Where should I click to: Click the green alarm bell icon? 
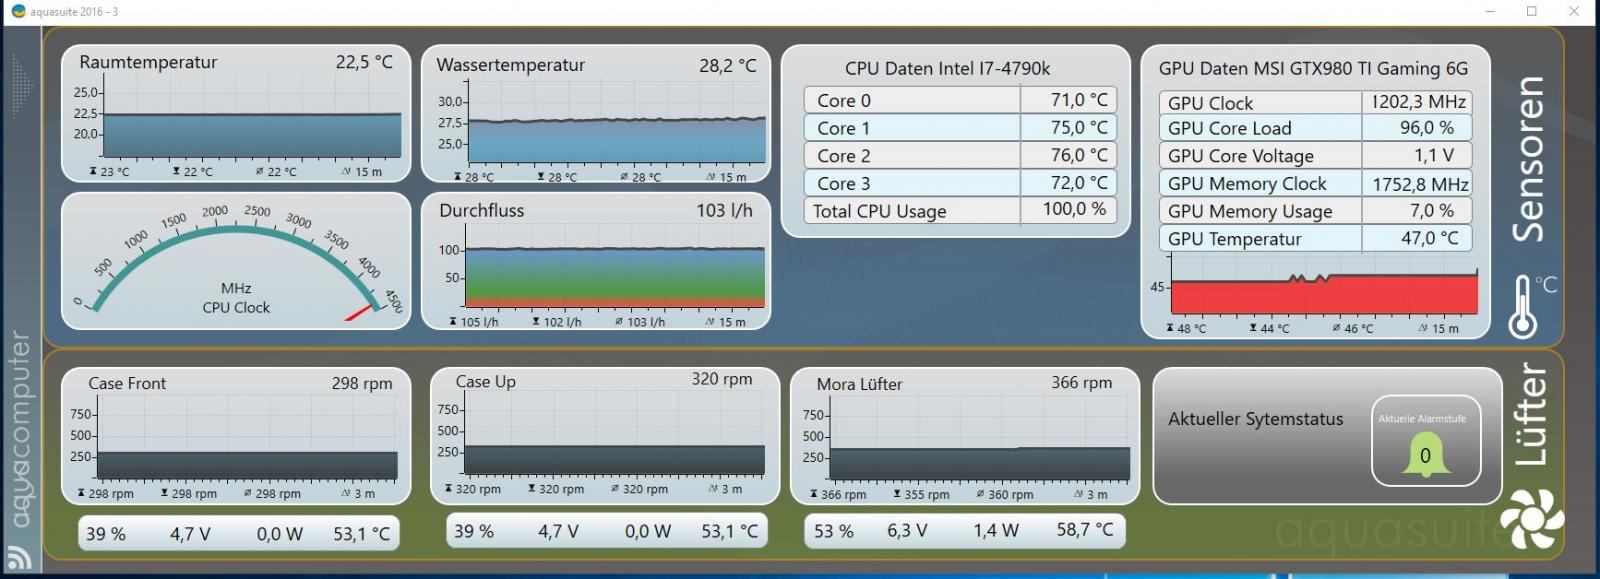[x=1425, y=456]
